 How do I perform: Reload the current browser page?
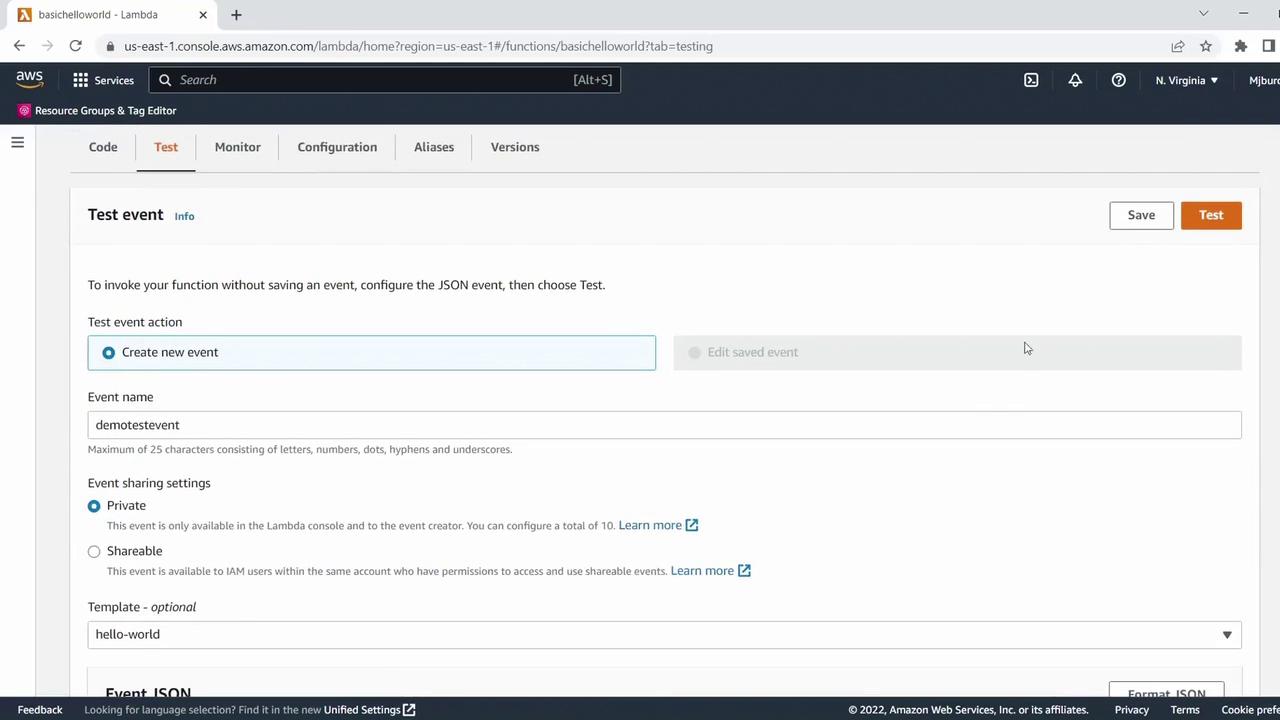[x=75, y=46]
